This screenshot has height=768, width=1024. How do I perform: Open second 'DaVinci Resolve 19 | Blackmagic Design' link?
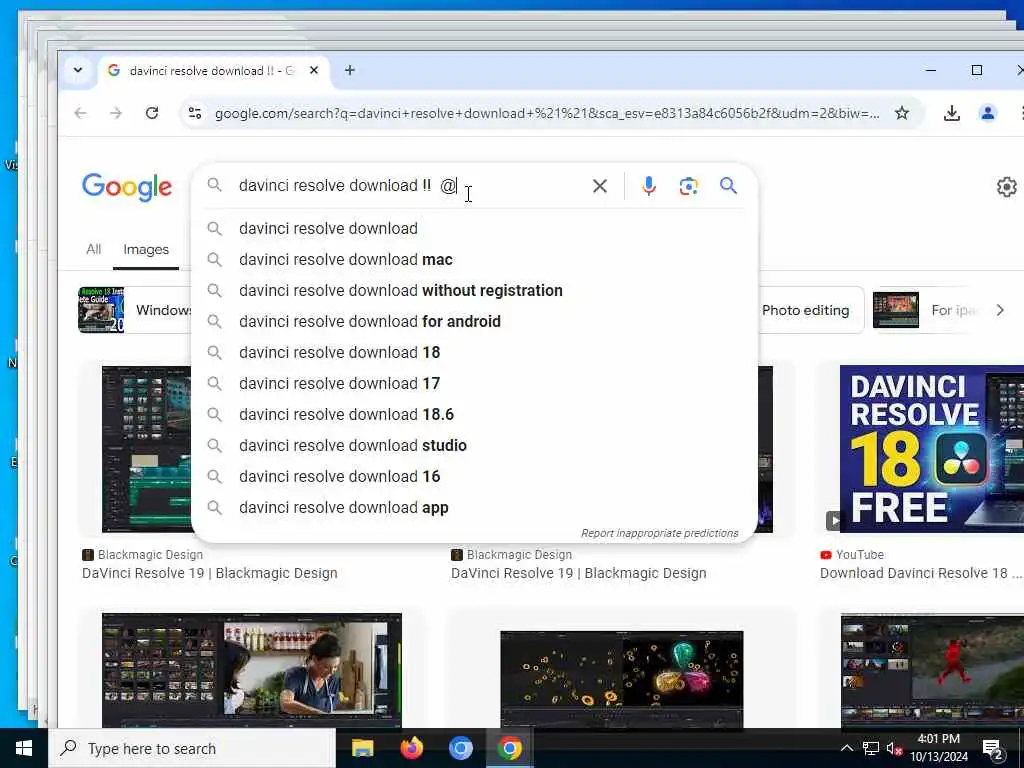(x=579, y=573)
